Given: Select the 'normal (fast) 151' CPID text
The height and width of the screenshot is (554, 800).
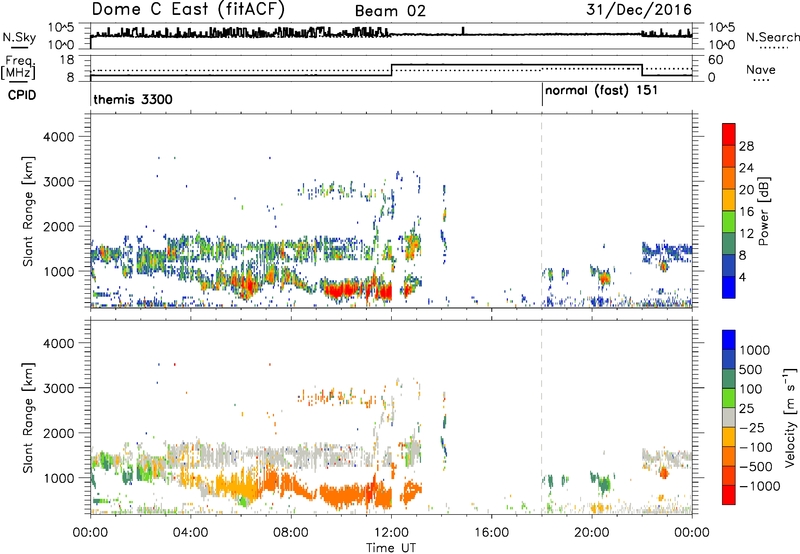Looking at the screenshot, I should point(602,91).
